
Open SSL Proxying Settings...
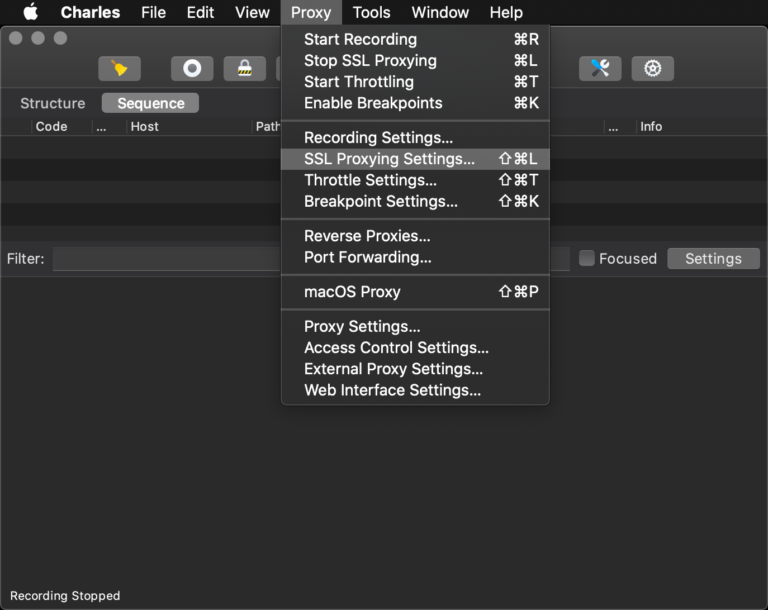[x=415, y=159]
